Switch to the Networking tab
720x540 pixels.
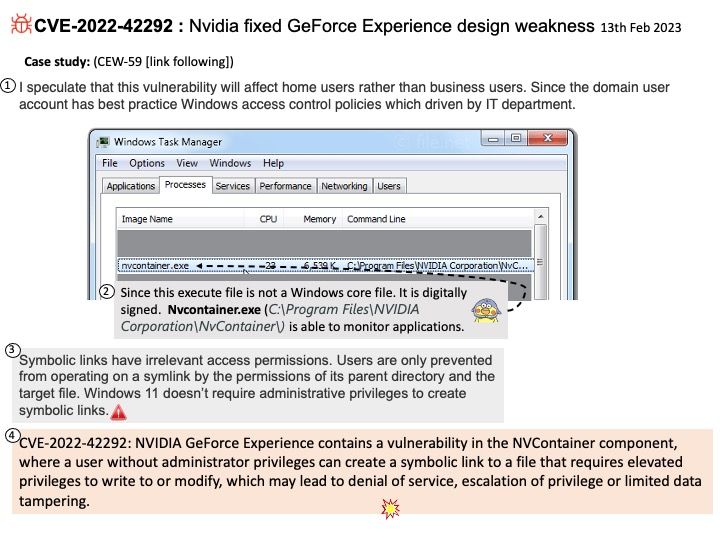point(344,186)
